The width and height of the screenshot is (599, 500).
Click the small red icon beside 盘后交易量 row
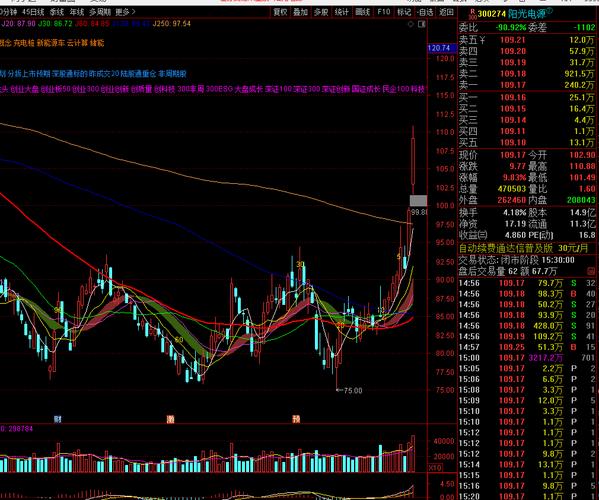click(x=591, y=271)
